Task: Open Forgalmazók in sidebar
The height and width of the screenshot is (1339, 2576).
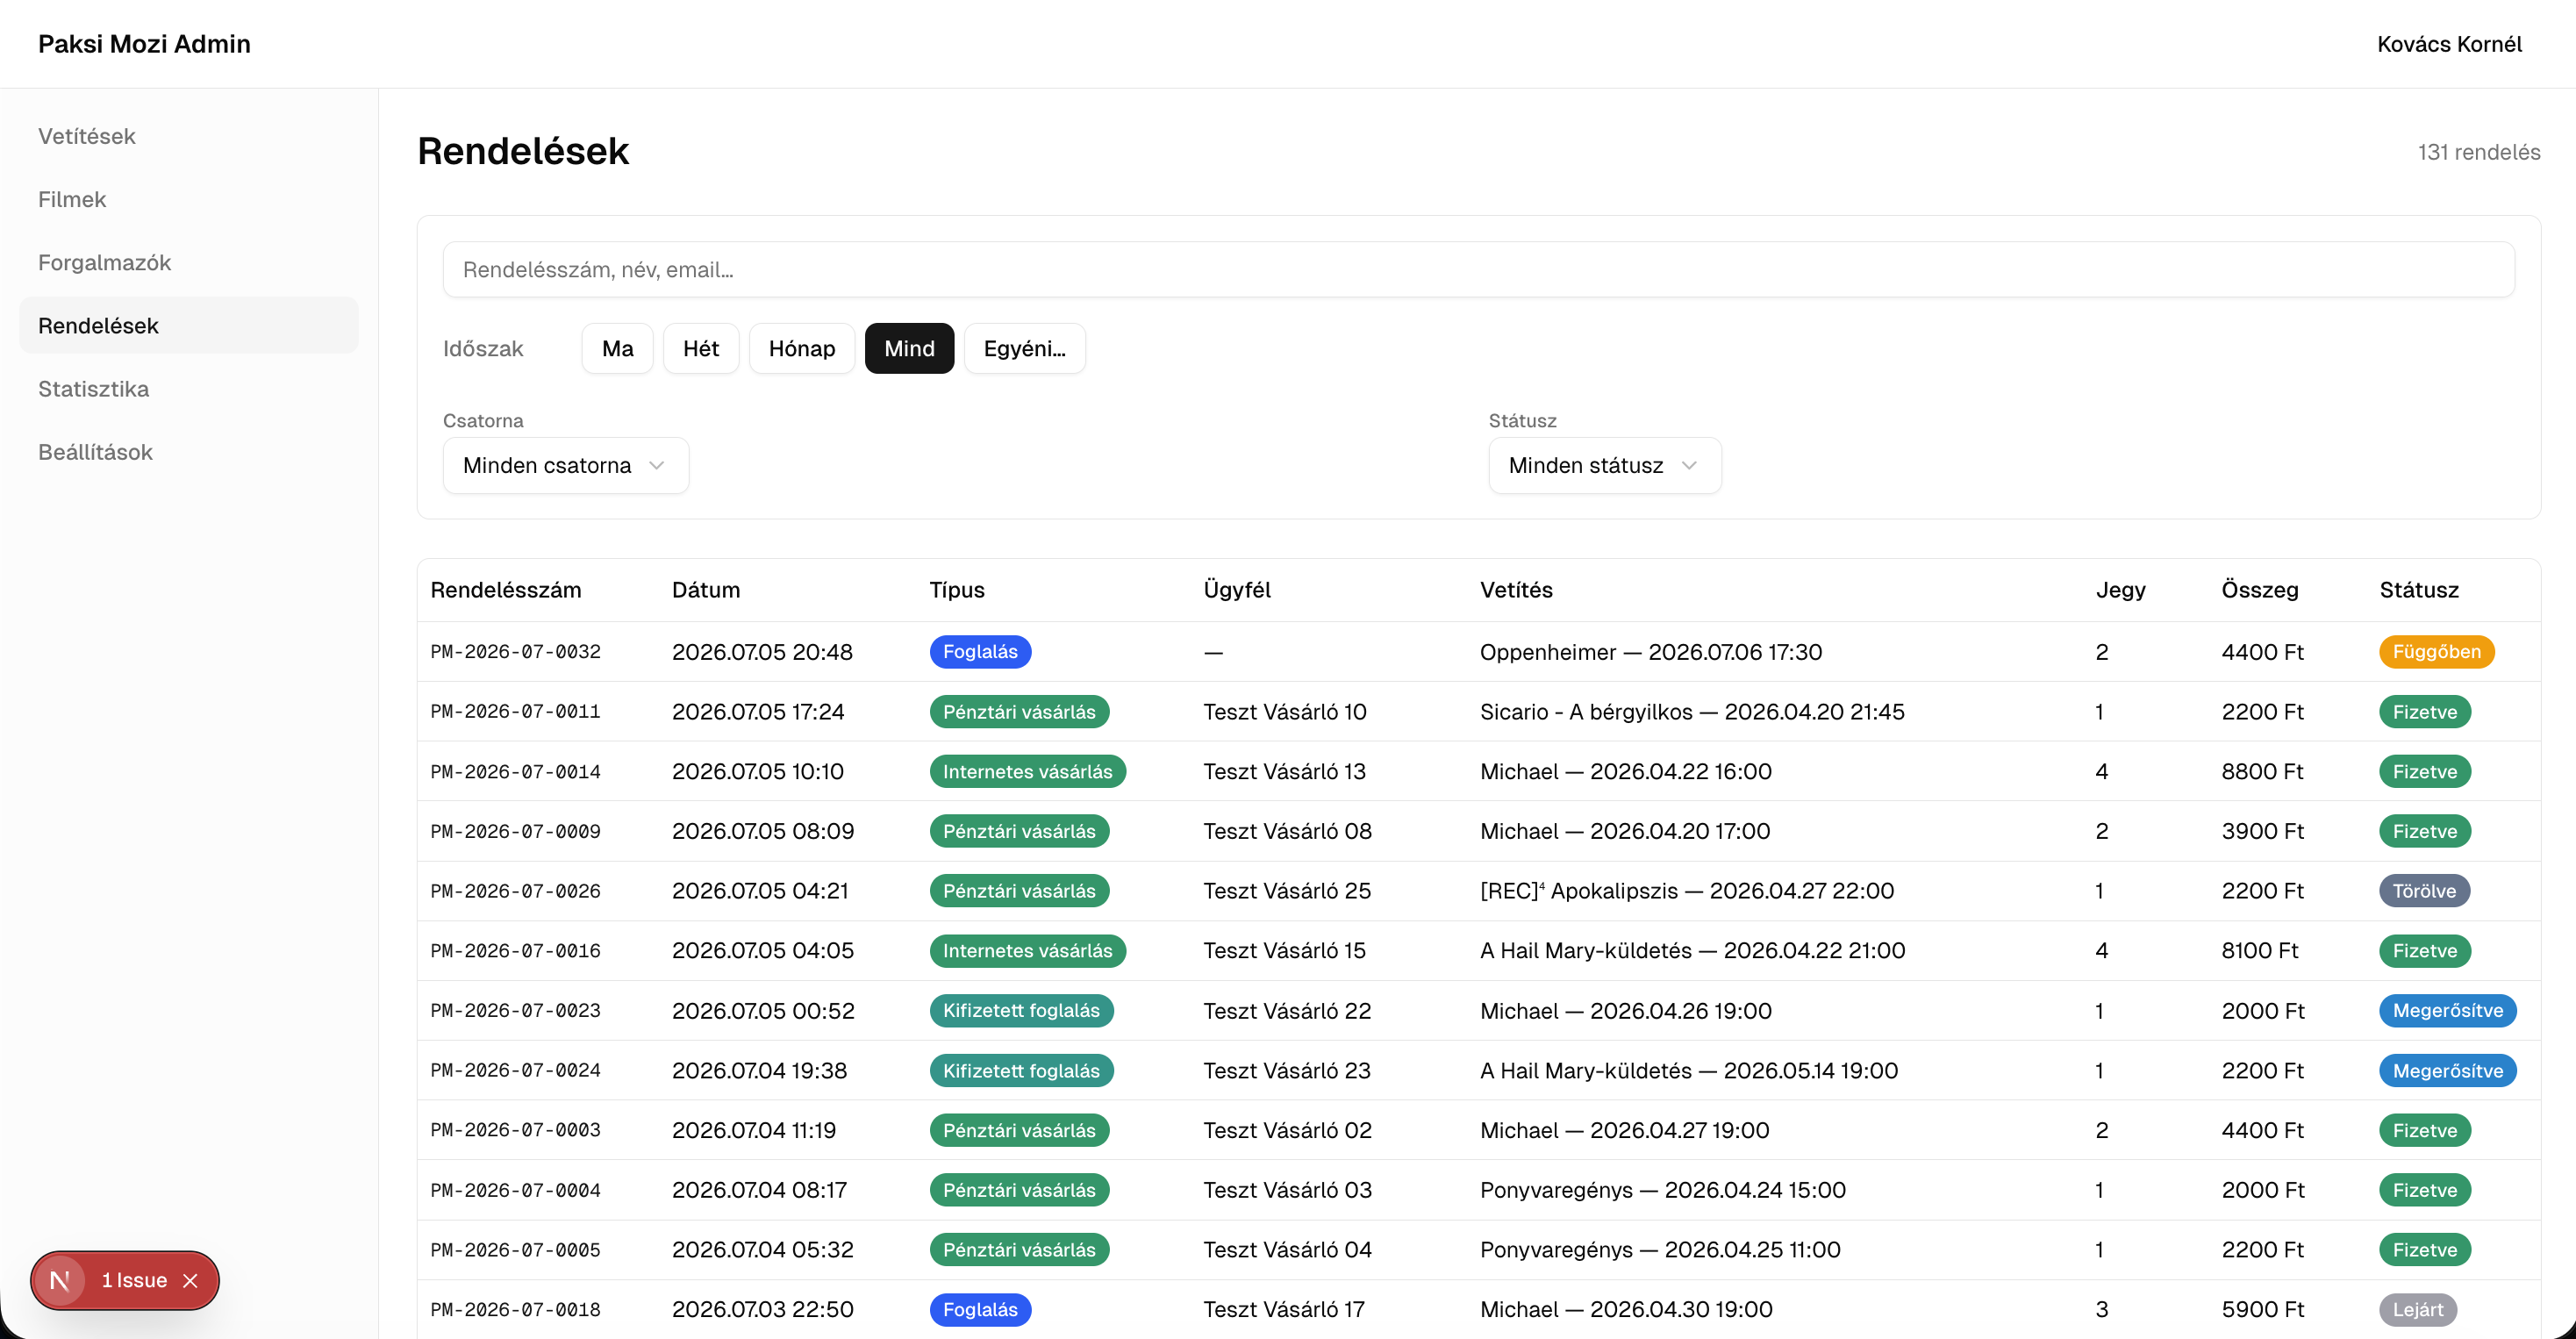Action: pos(188,262)
